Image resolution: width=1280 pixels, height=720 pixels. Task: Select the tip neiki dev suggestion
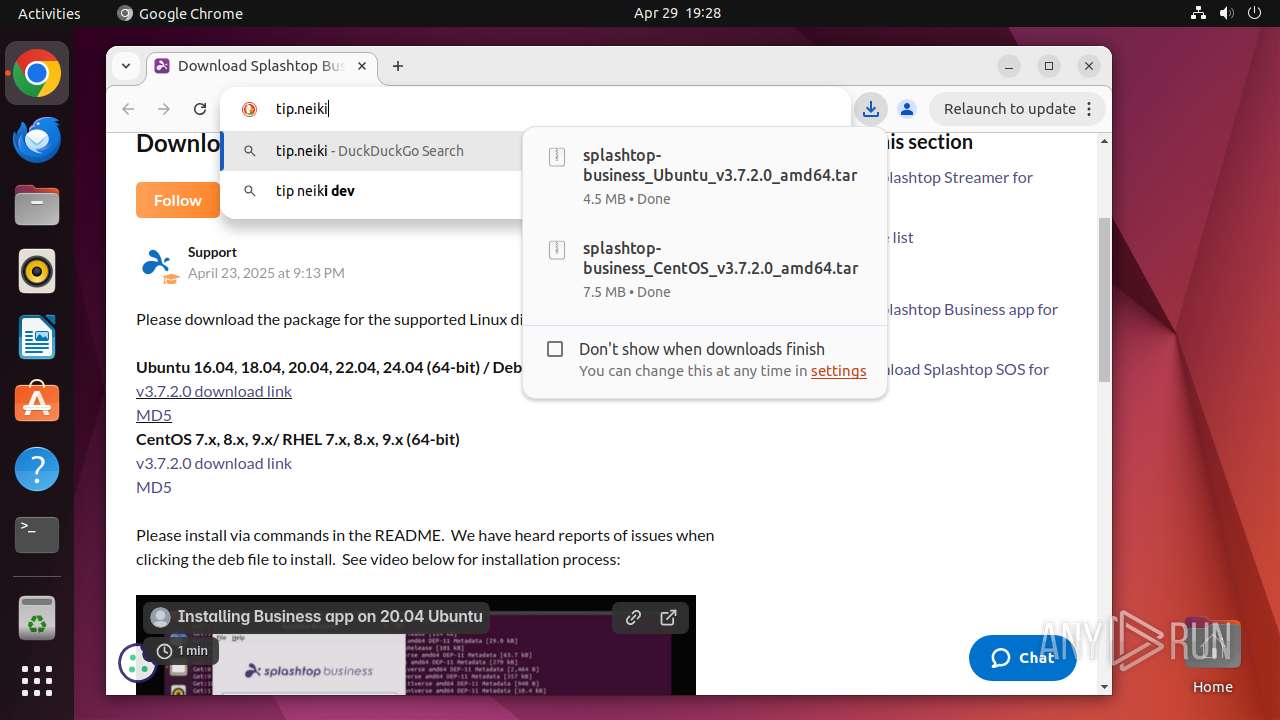pyautogui.click(x=372, y=191)
